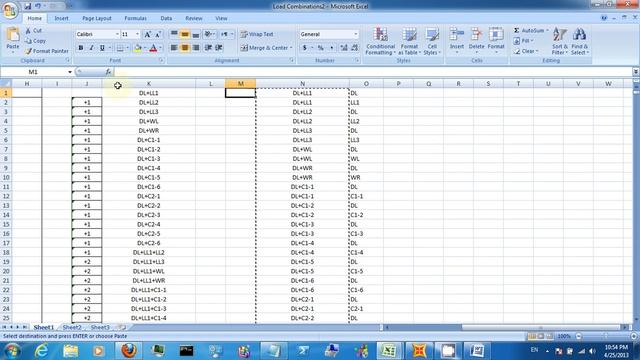Click the Orientation icon

pos(208,34)
